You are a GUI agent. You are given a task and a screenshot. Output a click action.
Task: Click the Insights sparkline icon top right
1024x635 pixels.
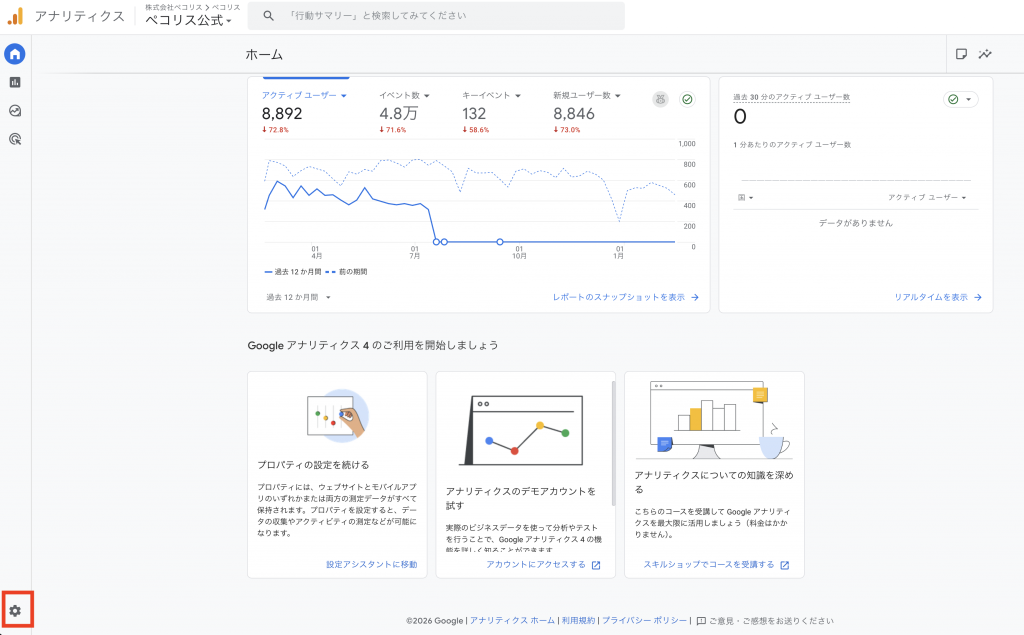(x=985, y=54)
